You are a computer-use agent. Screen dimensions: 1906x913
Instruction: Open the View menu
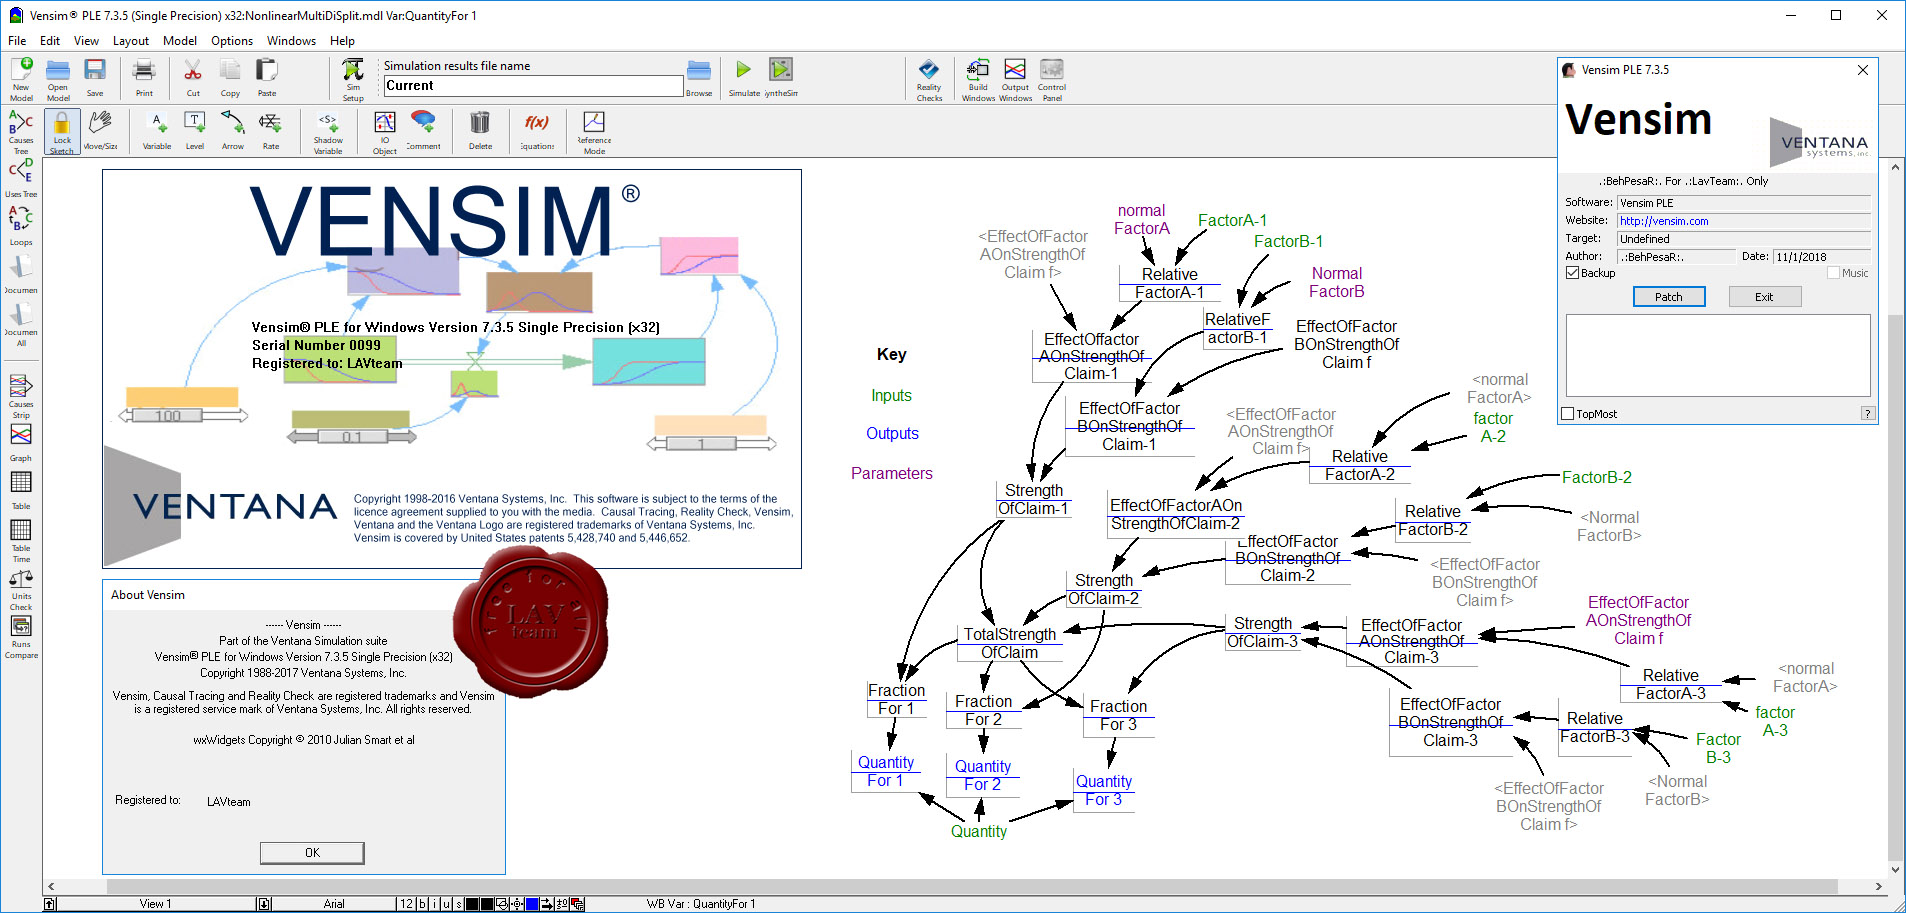(x=86, y=41)
